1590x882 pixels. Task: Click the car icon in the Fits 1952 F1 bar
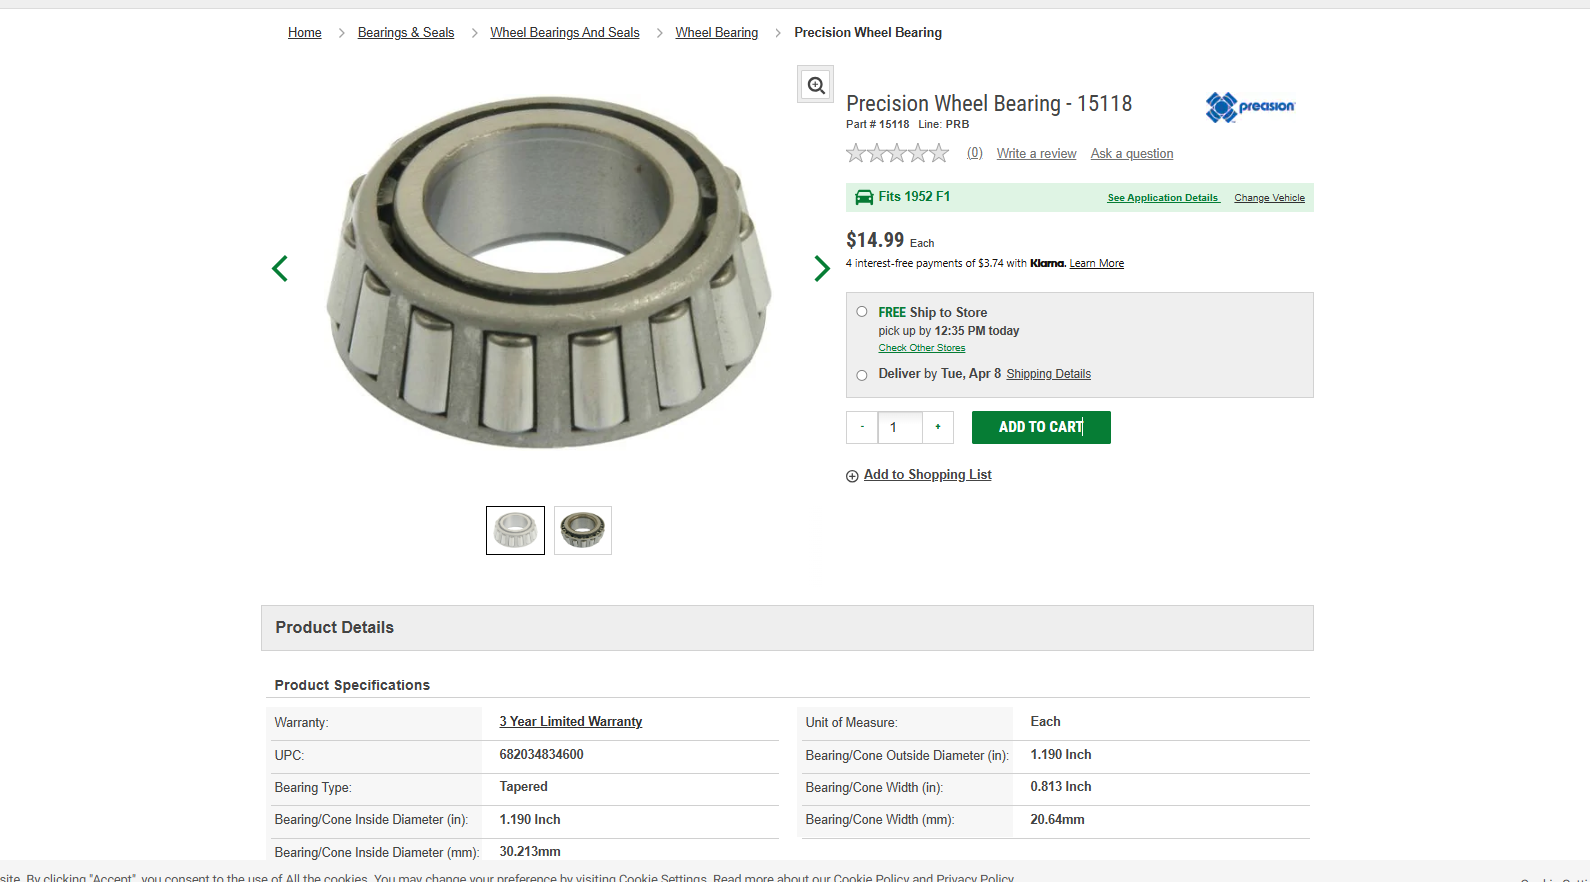(x=864, y=197)
